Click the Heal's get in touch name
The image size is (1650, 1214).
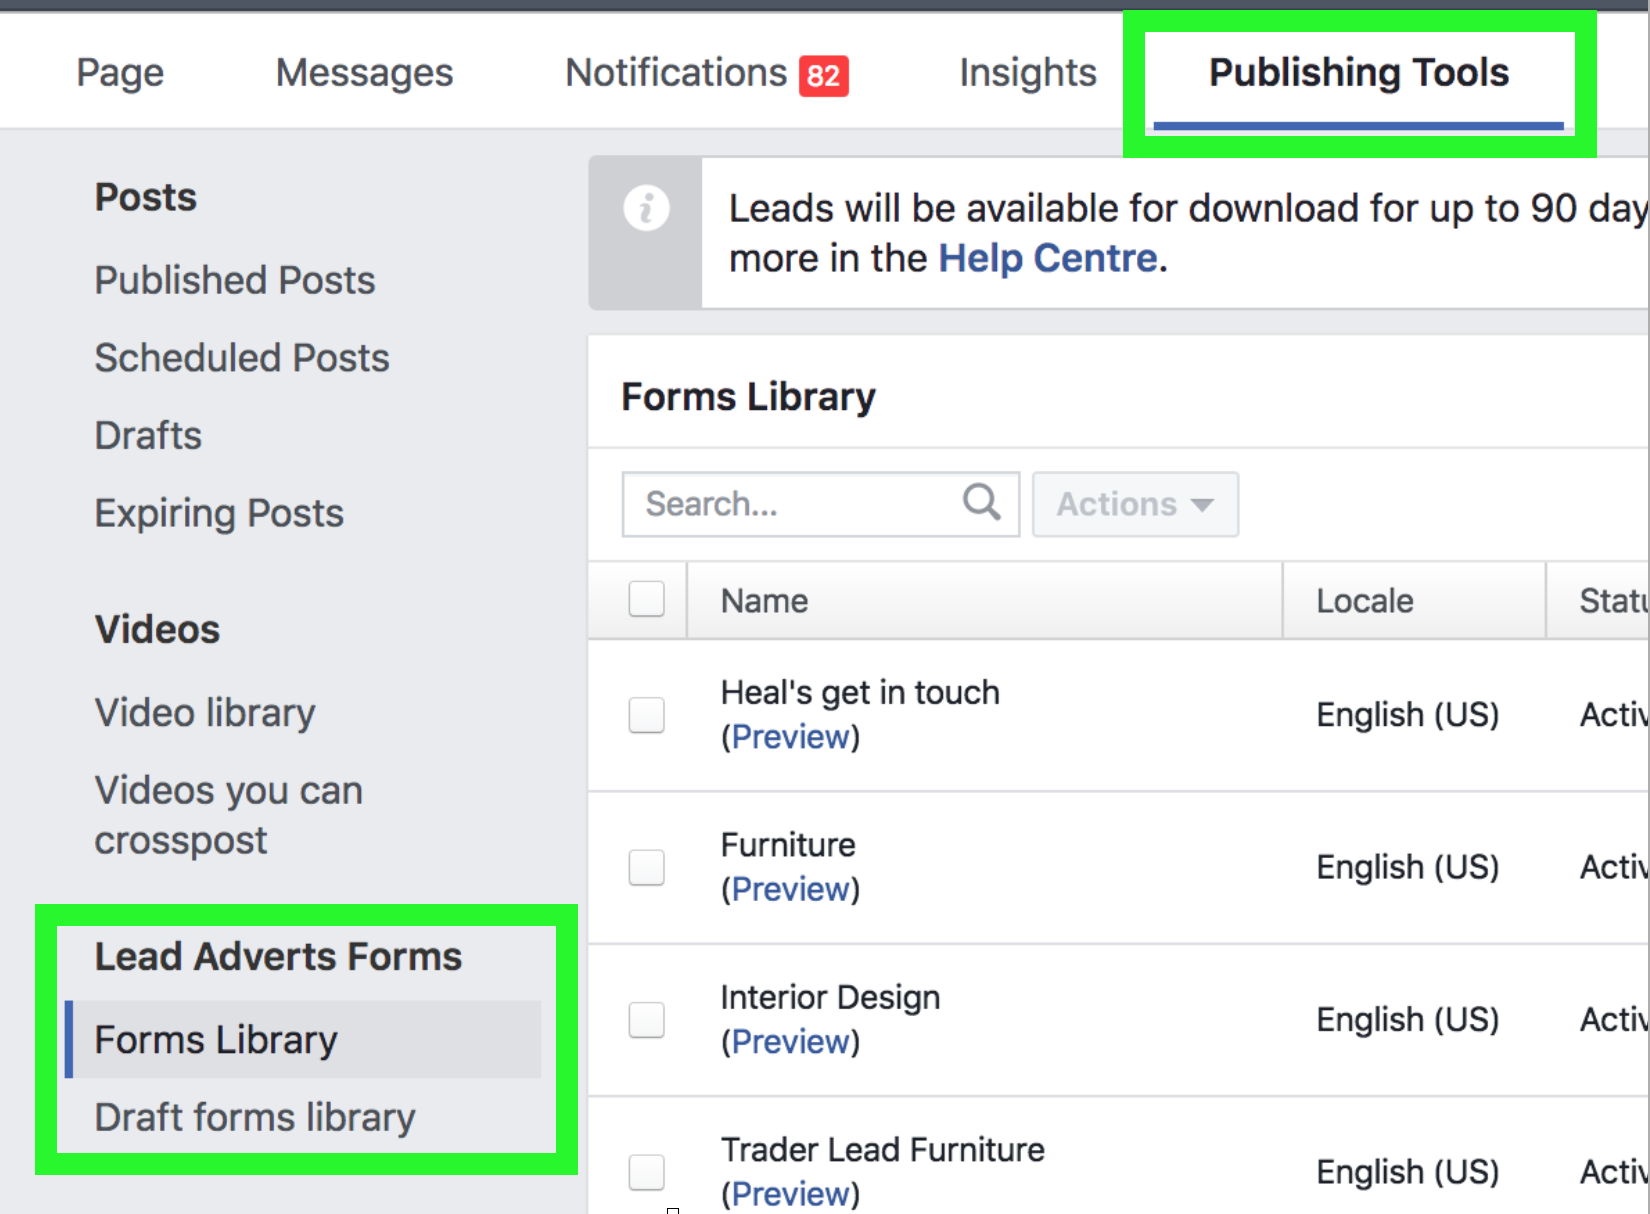pos(860,692)
